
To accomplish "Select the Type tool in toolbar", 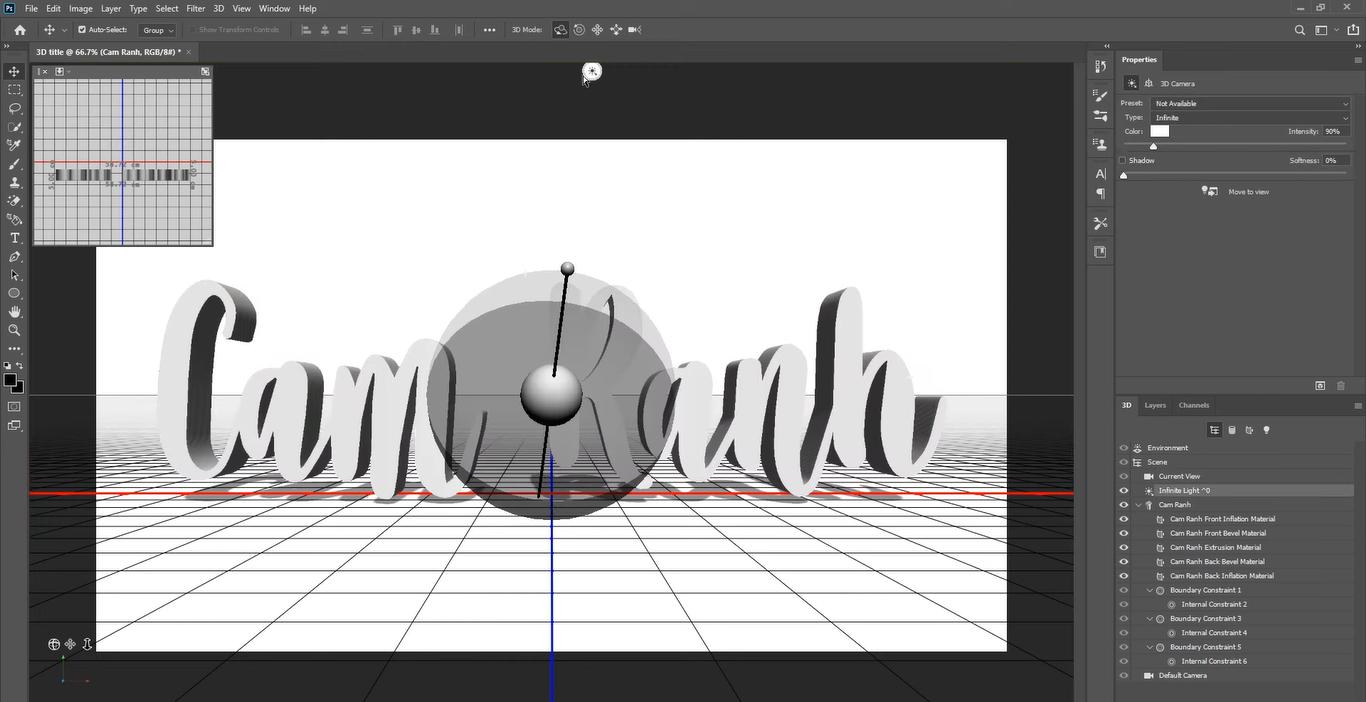I will point(14,238).
